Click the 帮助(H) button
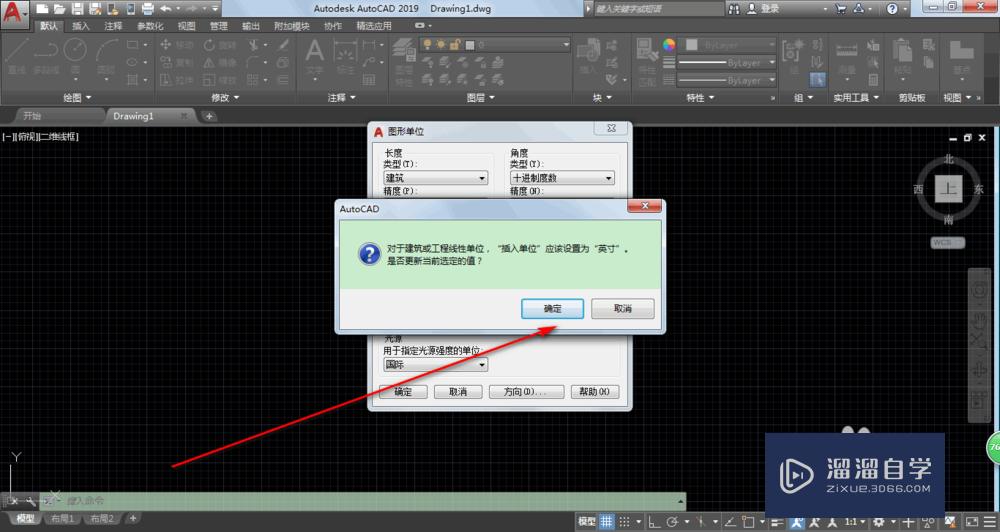The image size is (1000, 532). pyautogui.click(x=594, y=392)
